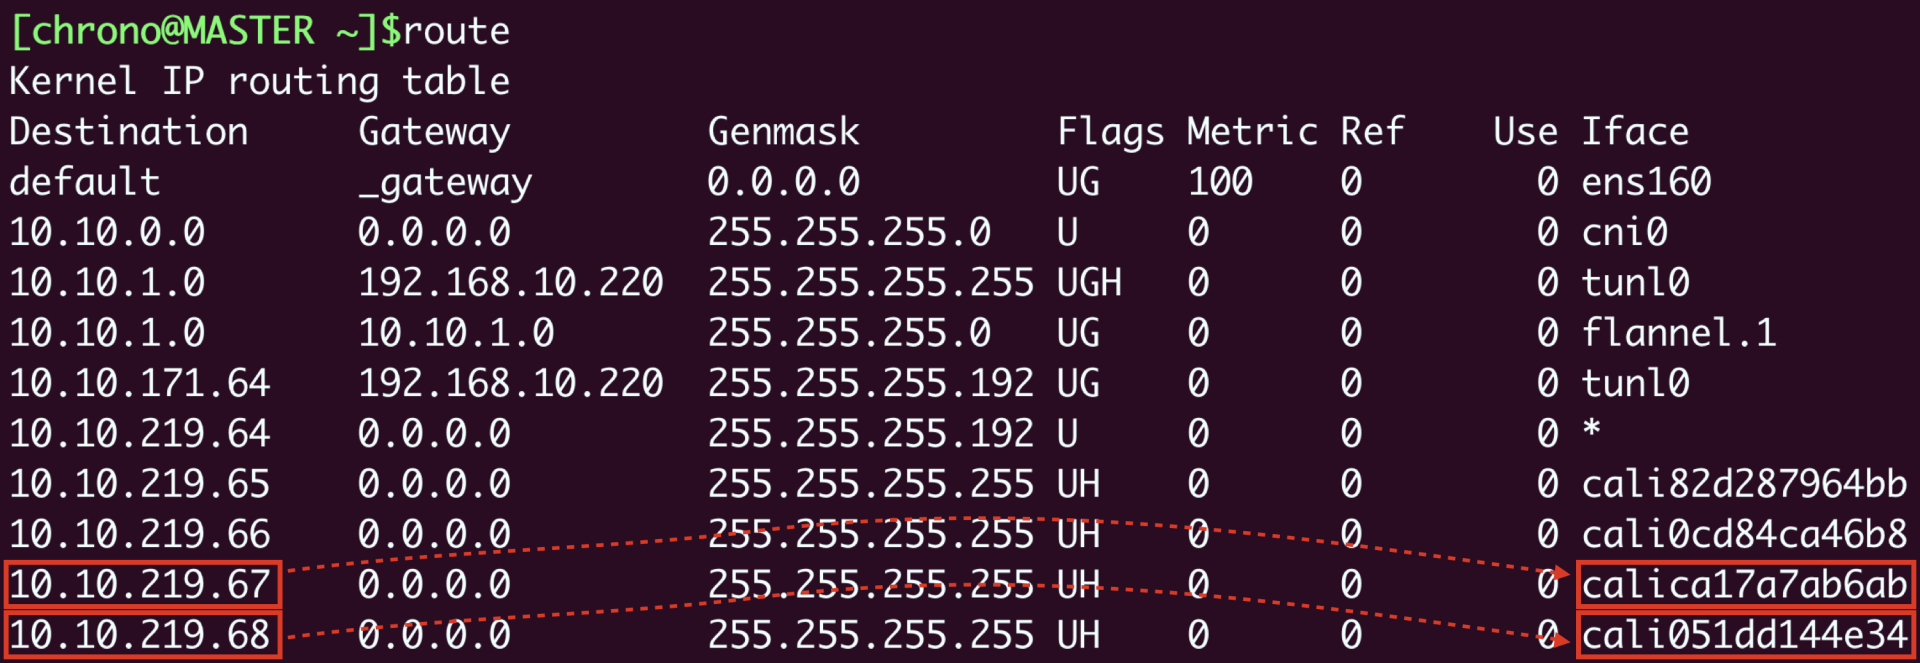Select the cni0 interface name
This screenshot has height=663, width=1920.
click(1624, 233)
